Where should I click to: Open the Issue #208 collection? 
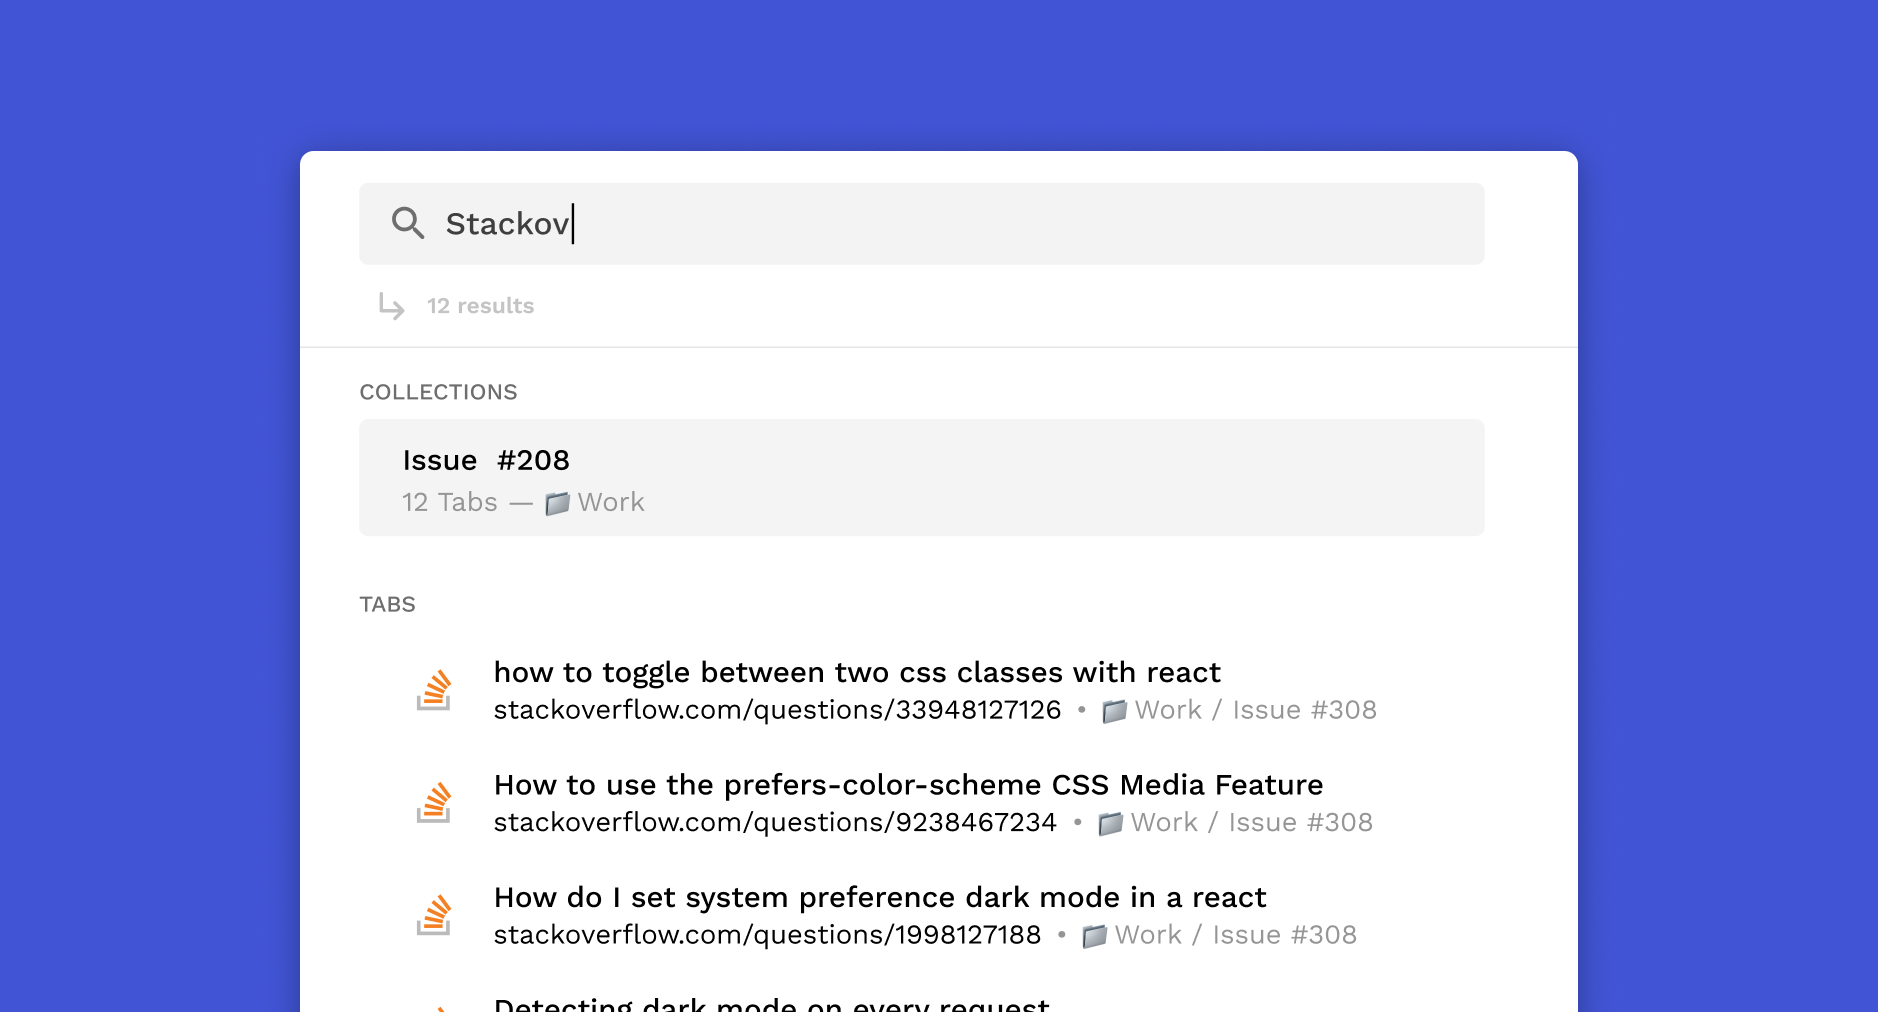pos(920,477)
